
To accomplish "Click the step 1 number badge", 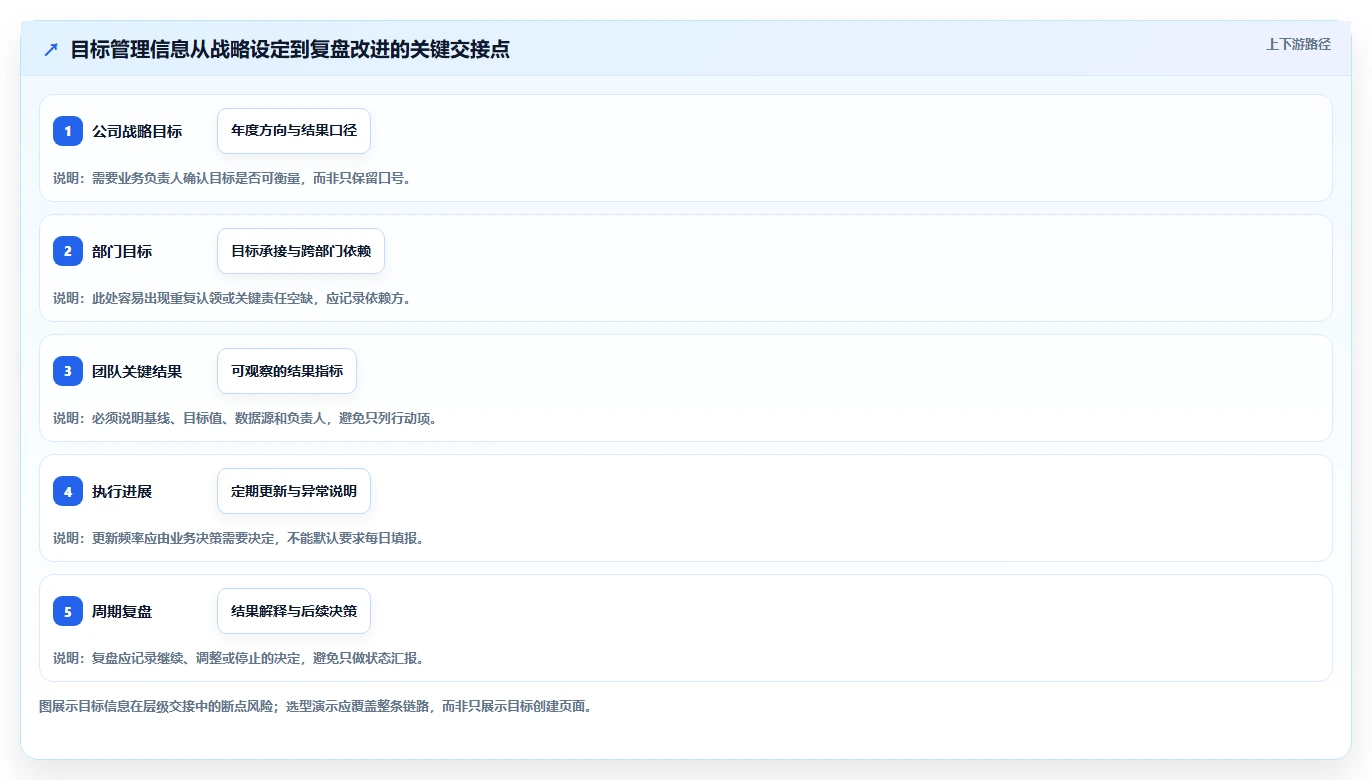I will click(68, 131).
